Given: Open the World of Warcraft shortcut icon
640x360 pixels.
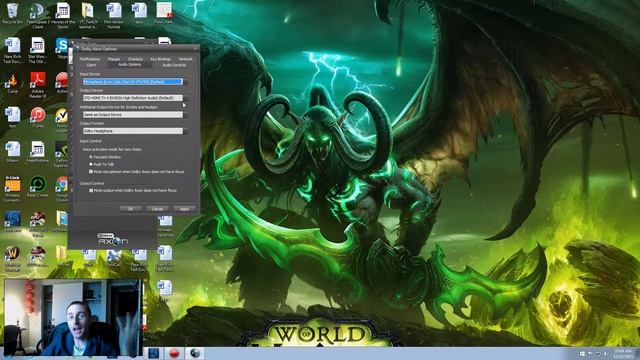Looking at the screenshot, I should tap(12, 259).
